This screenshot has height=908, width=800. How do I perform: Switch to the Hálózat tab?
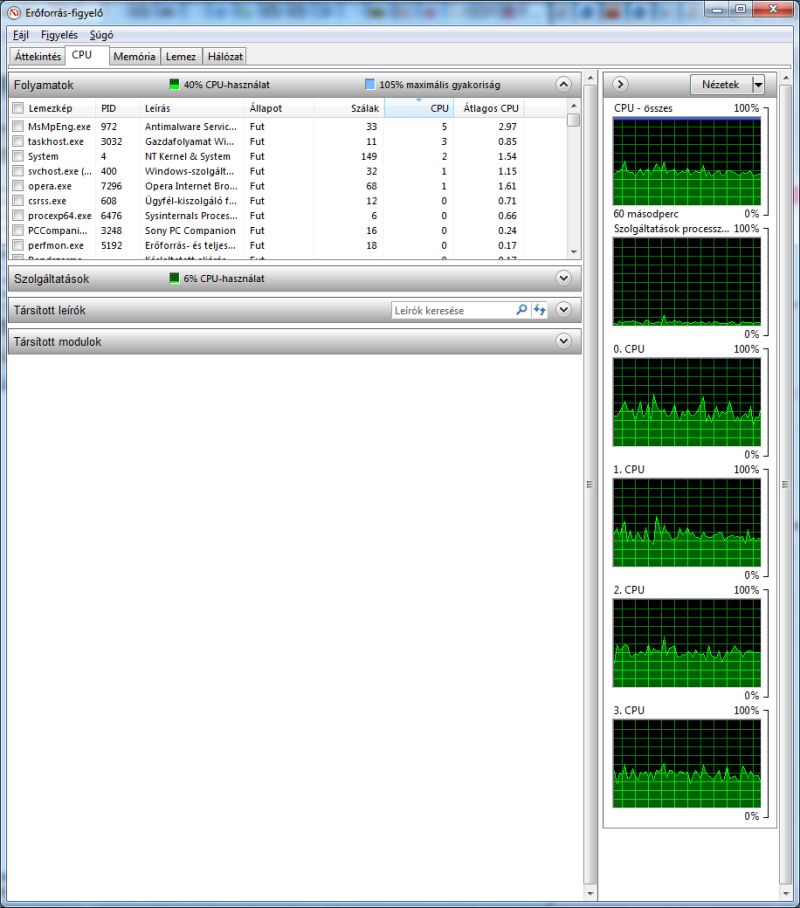click(x=225, y=56)
